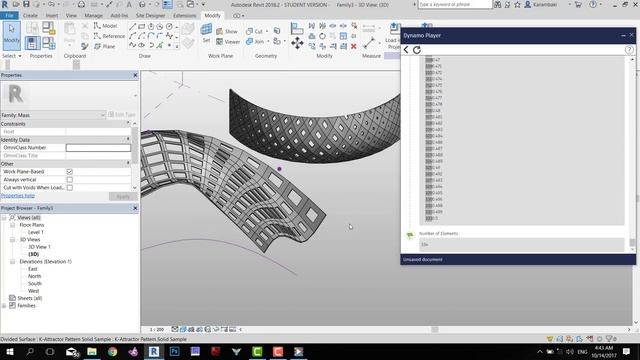Image resolution: width=640 pixels, height=360 pixels.
Task: Click the red Delete X icon
Action: coord(353,46)
